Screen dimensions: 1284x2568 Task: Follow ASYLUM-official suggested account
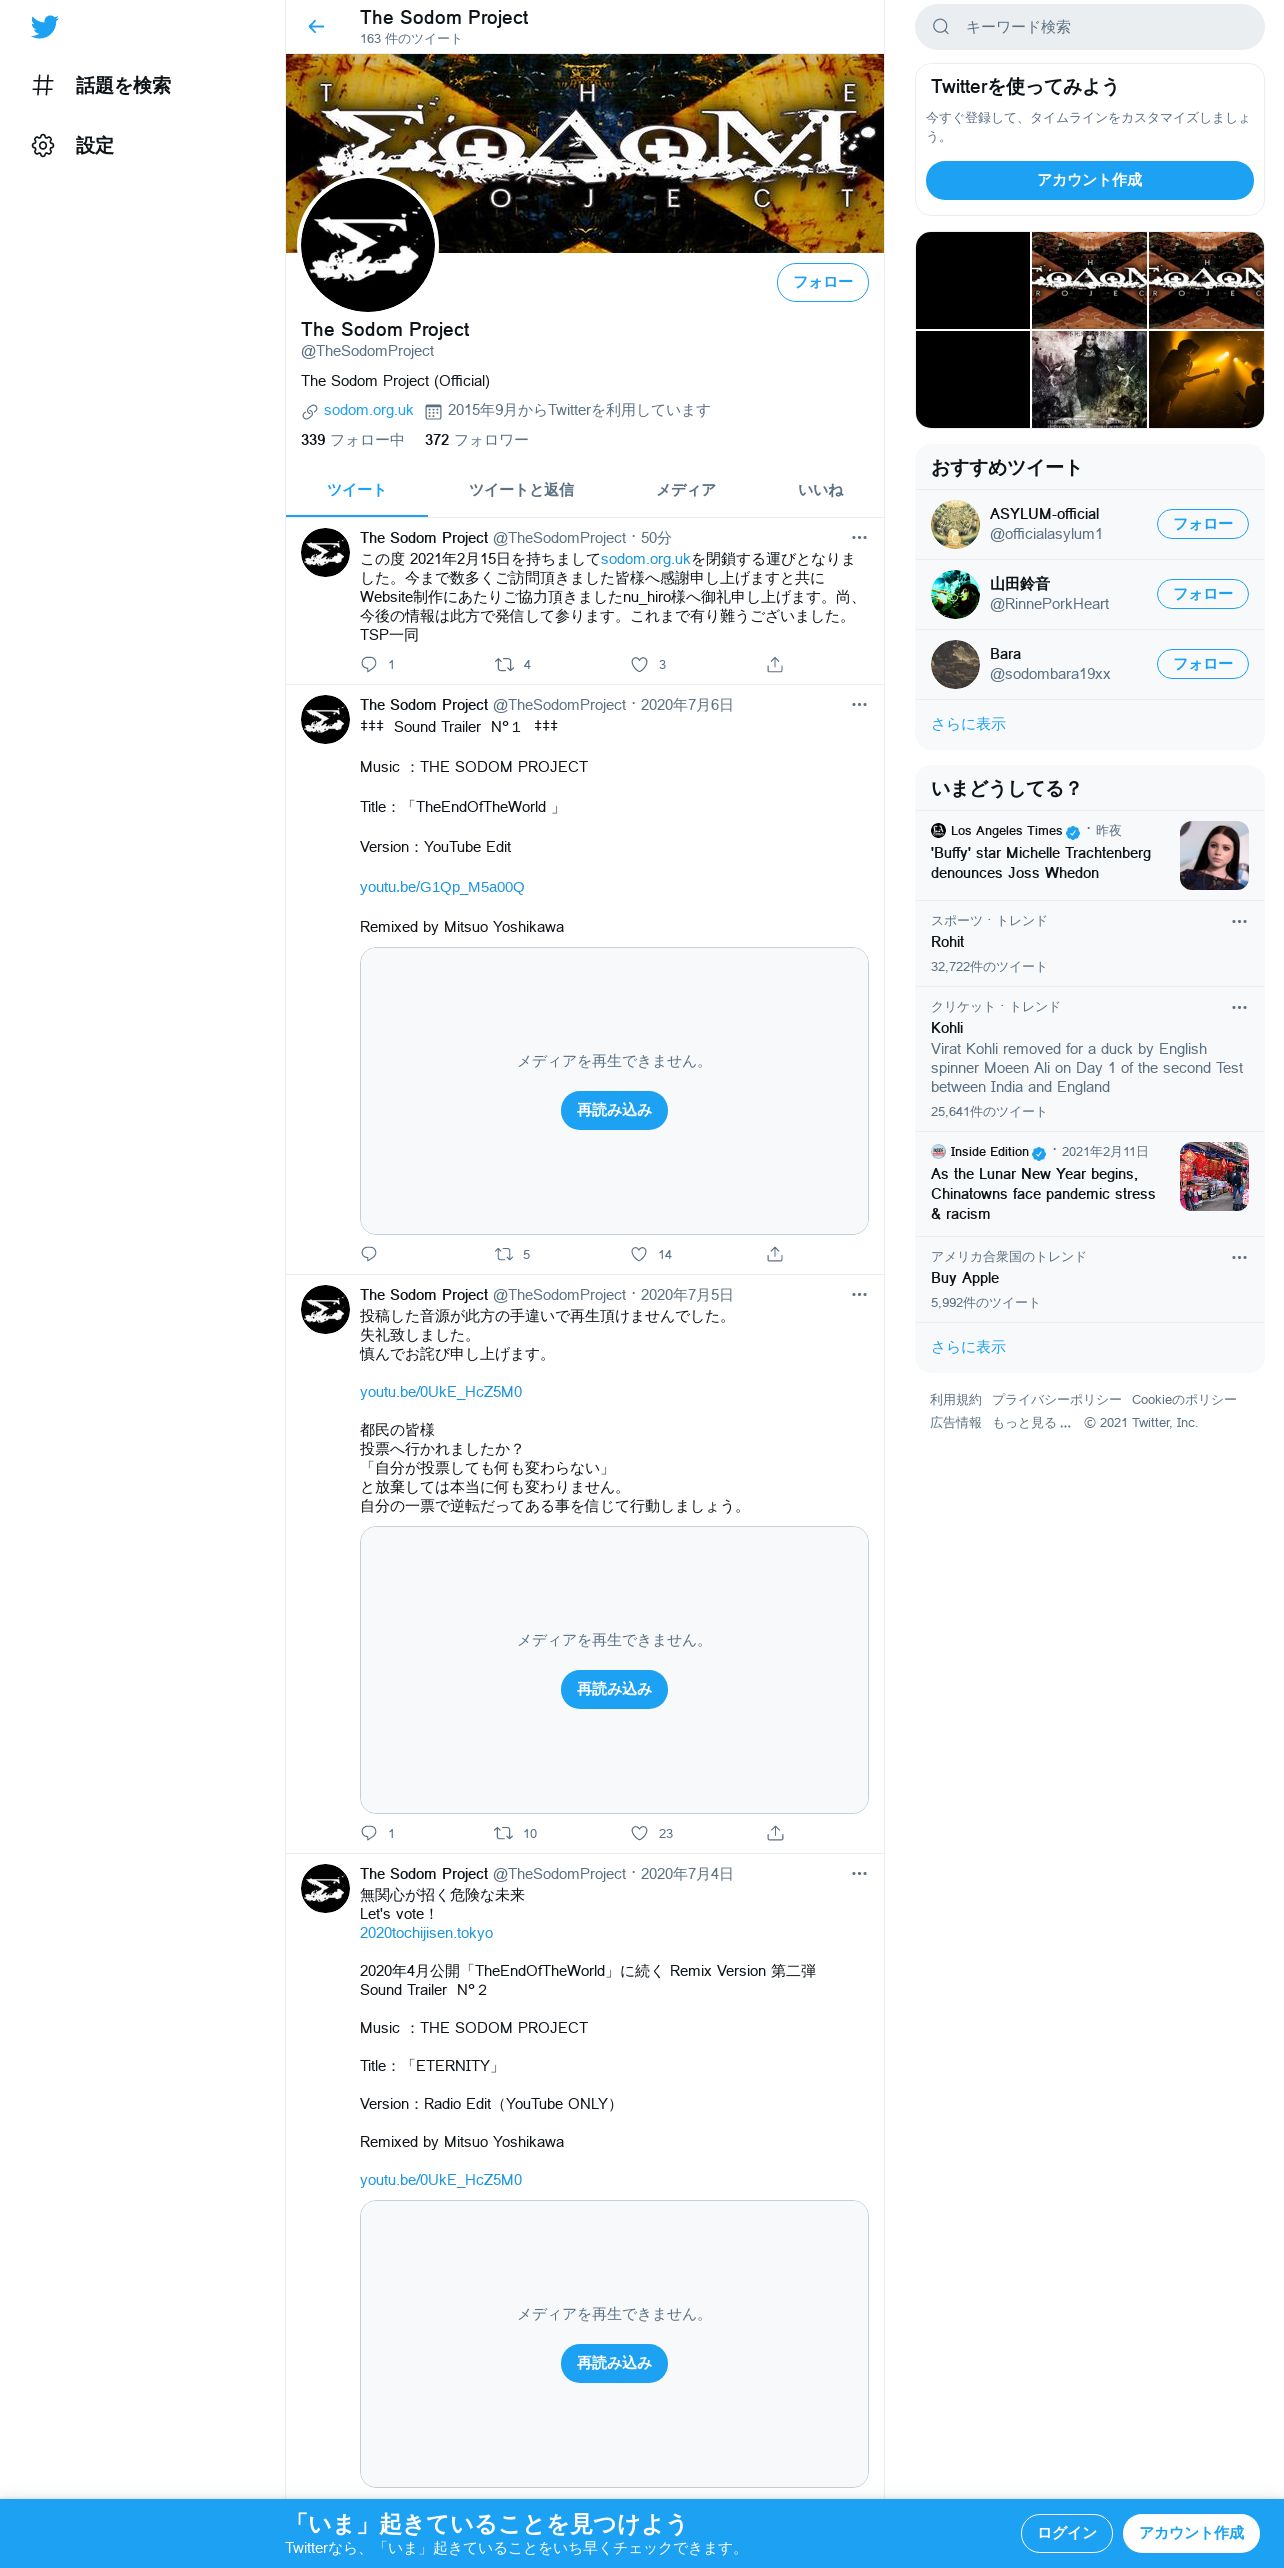coord(1203,524)
